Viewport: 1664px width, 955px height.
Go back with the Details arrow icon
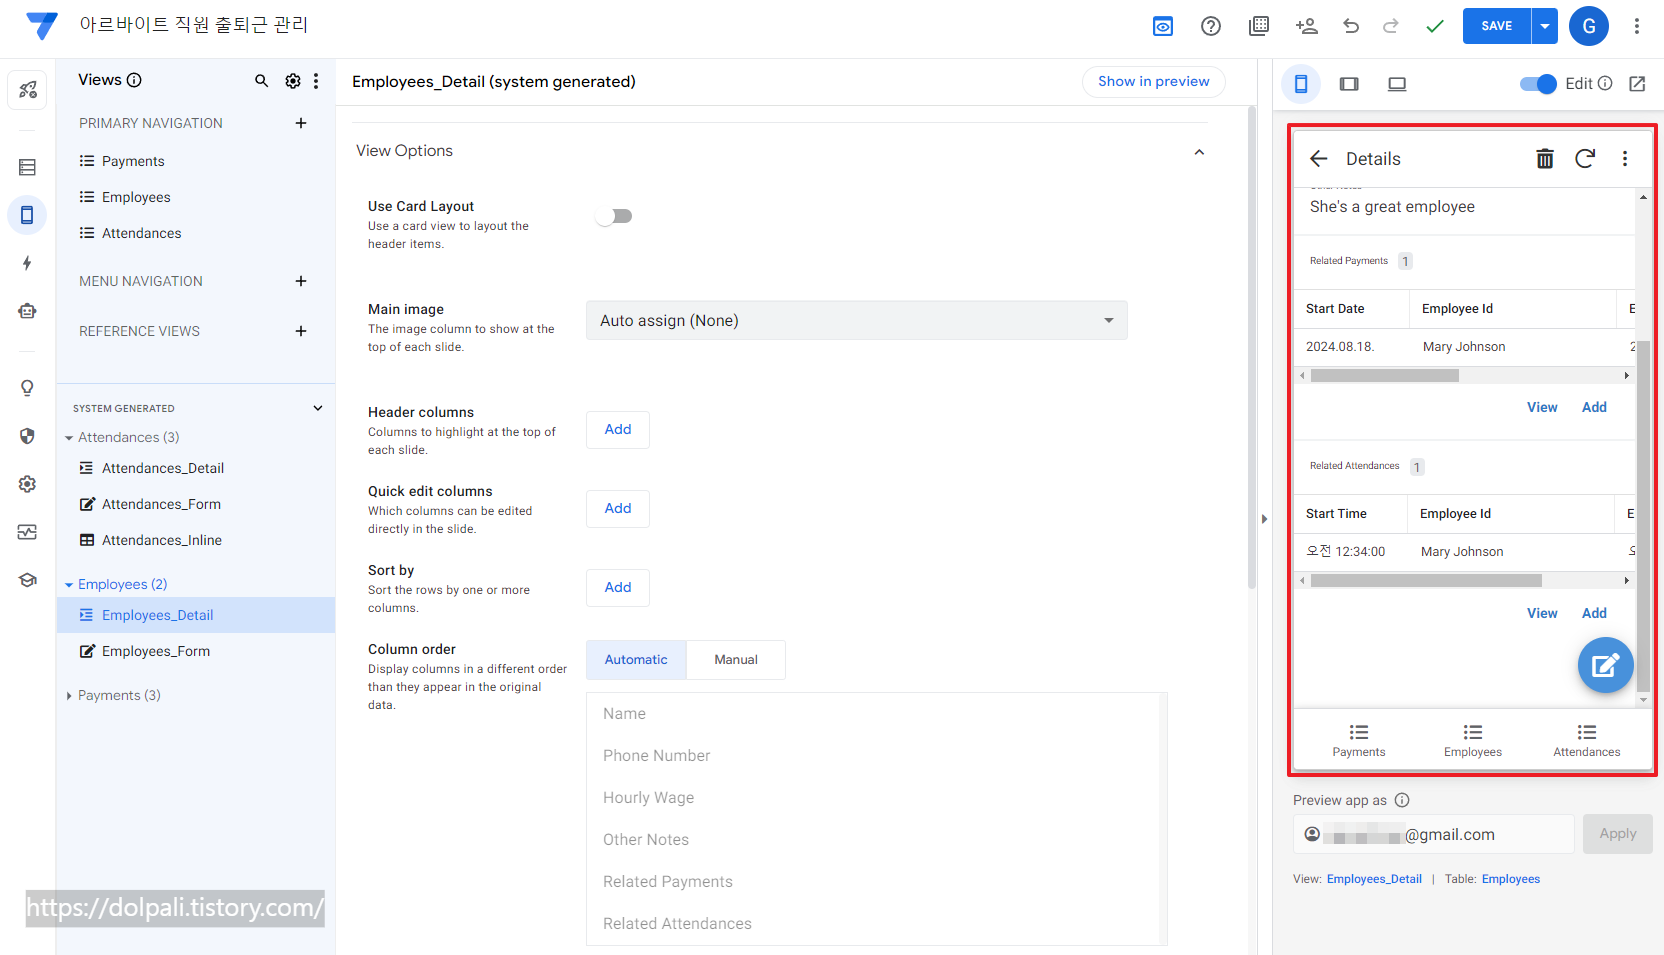(x=1319, y=159)
